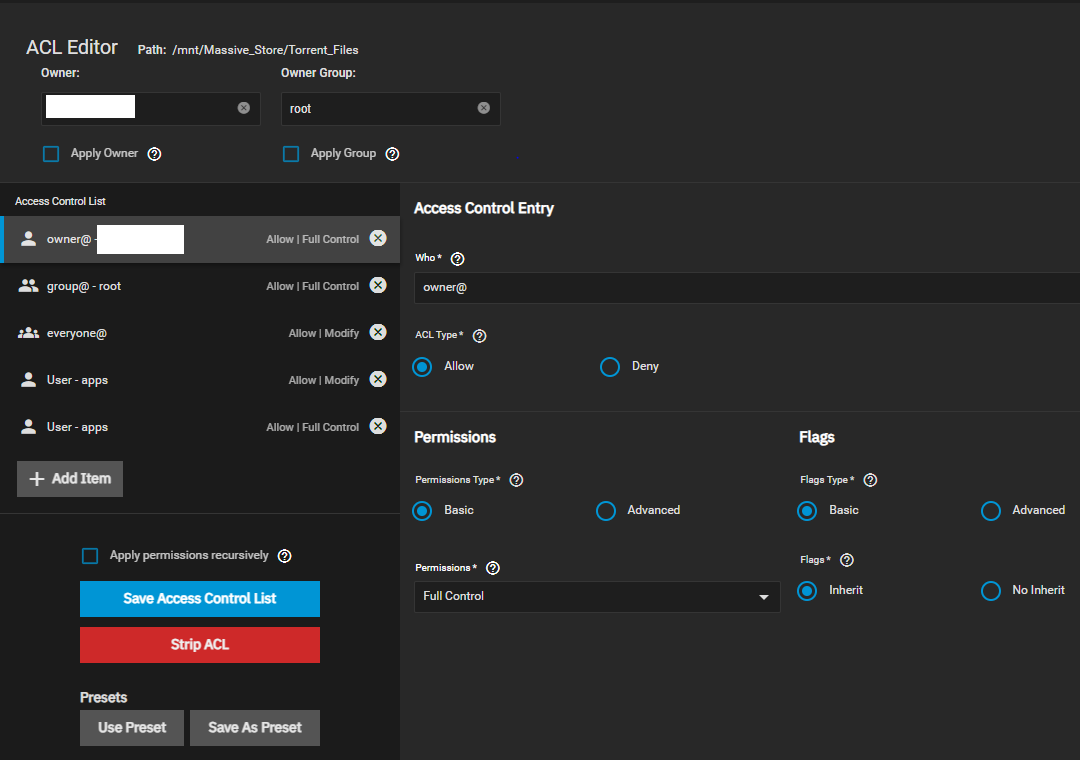Image resolution: width=1080 pixels, height=760 pixels.
Task: Open the Permissions Full Control dropdown
Action: [x=596, y=597]
